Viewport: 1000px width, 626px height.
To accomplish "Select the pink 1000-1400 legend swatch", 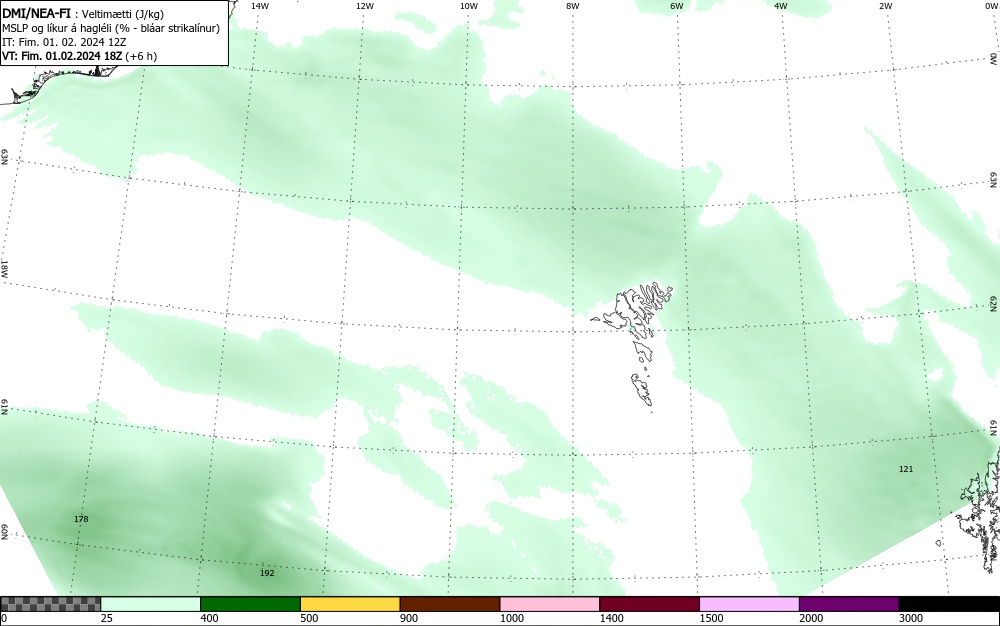I will pos(550,604).
